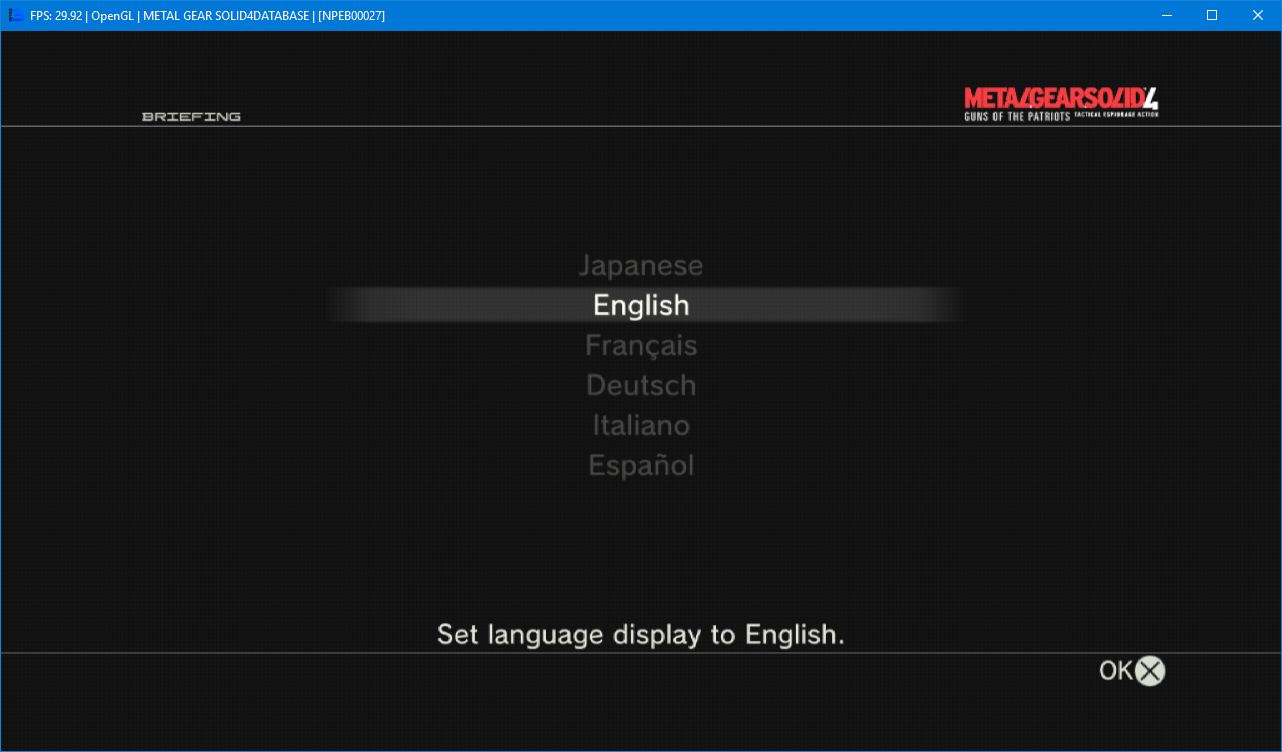Choose Italiano from the language list

(640, 426)
